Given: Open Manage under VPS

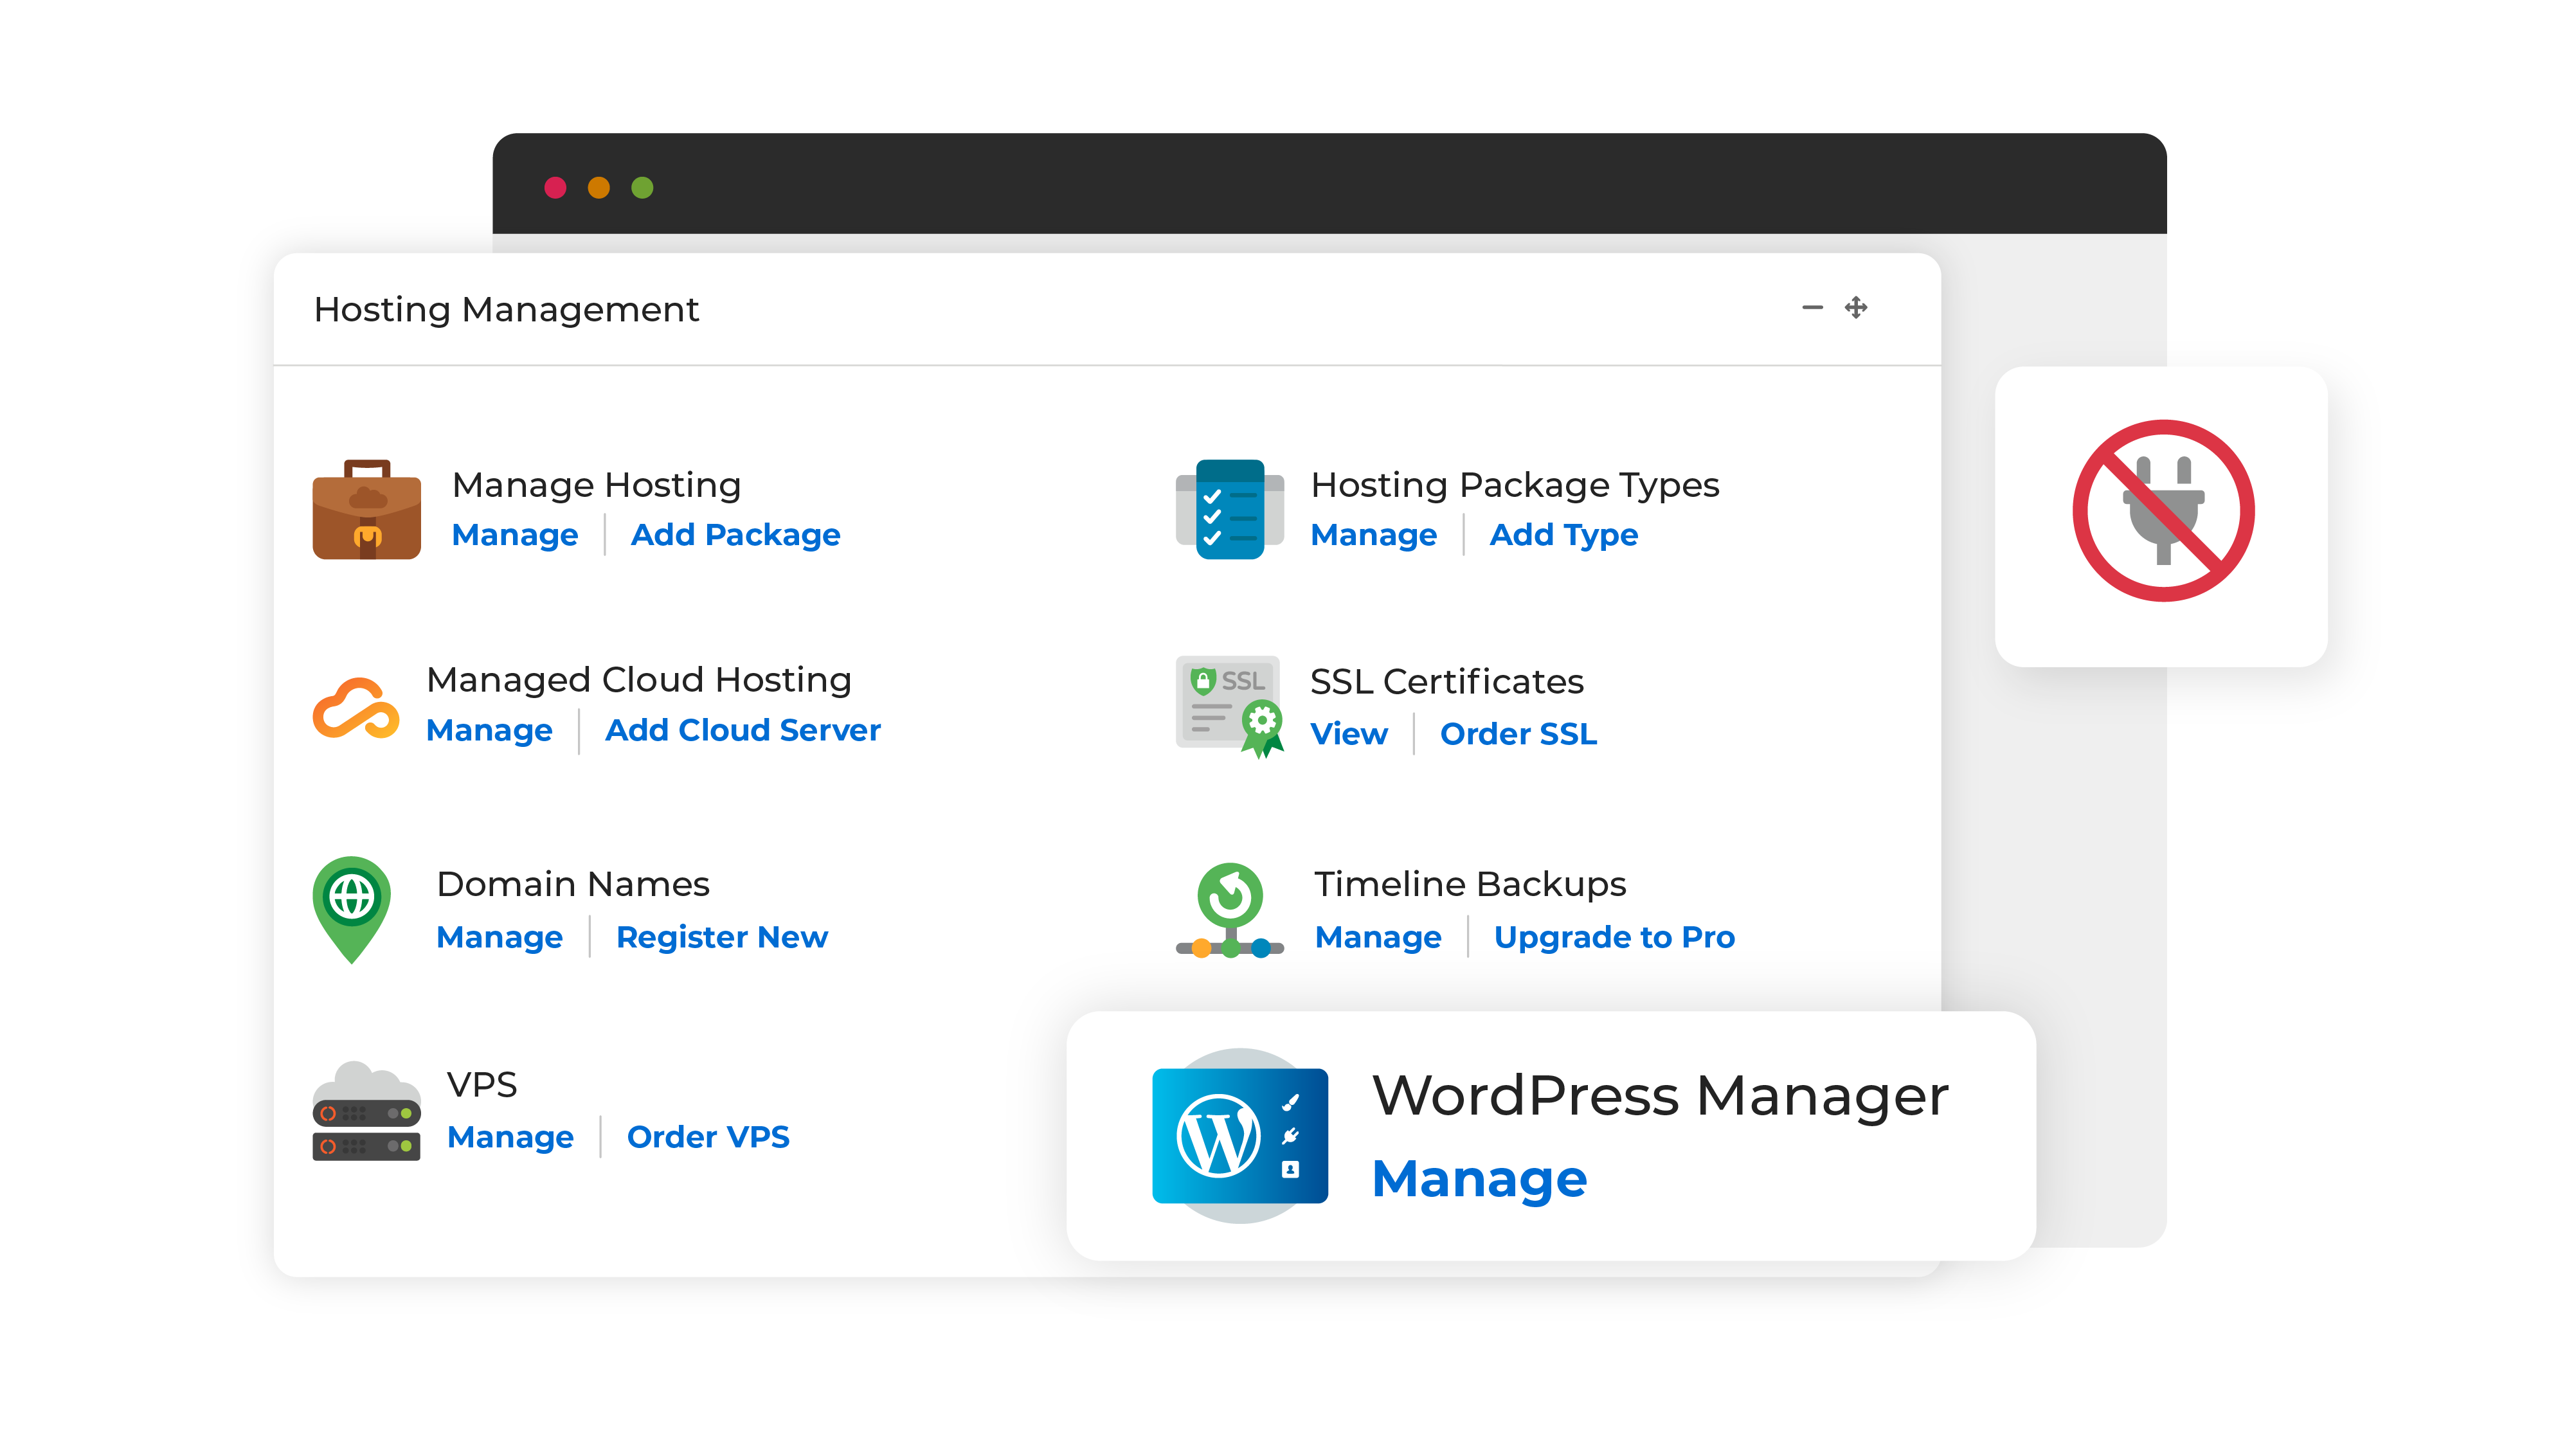Looking at the screenshot, I should coord(510,1137).
